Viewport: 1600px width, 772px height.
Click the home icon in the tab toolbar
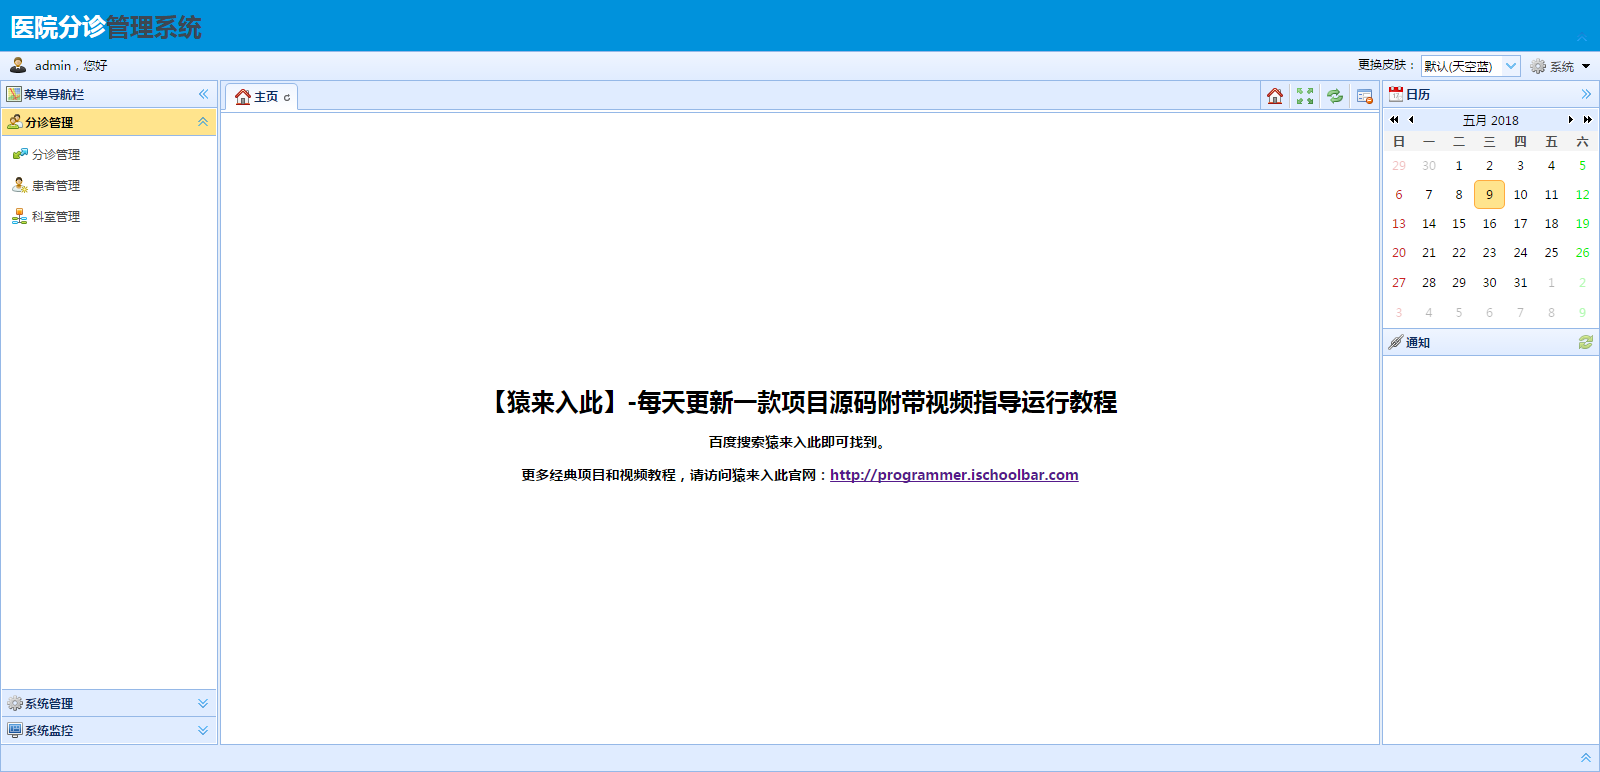tap(1275, 96)
